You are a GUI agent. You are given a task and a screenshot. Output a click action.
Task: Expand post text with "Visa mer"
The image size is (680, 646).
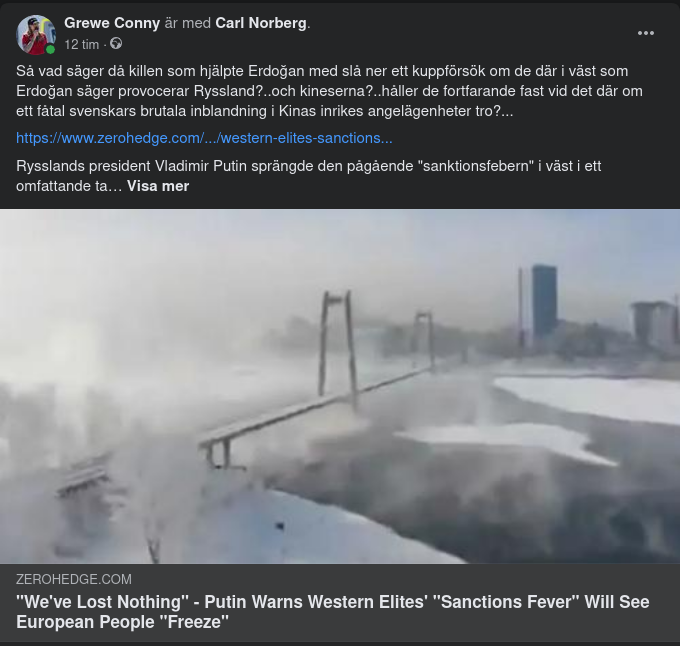tap(158, 186)
